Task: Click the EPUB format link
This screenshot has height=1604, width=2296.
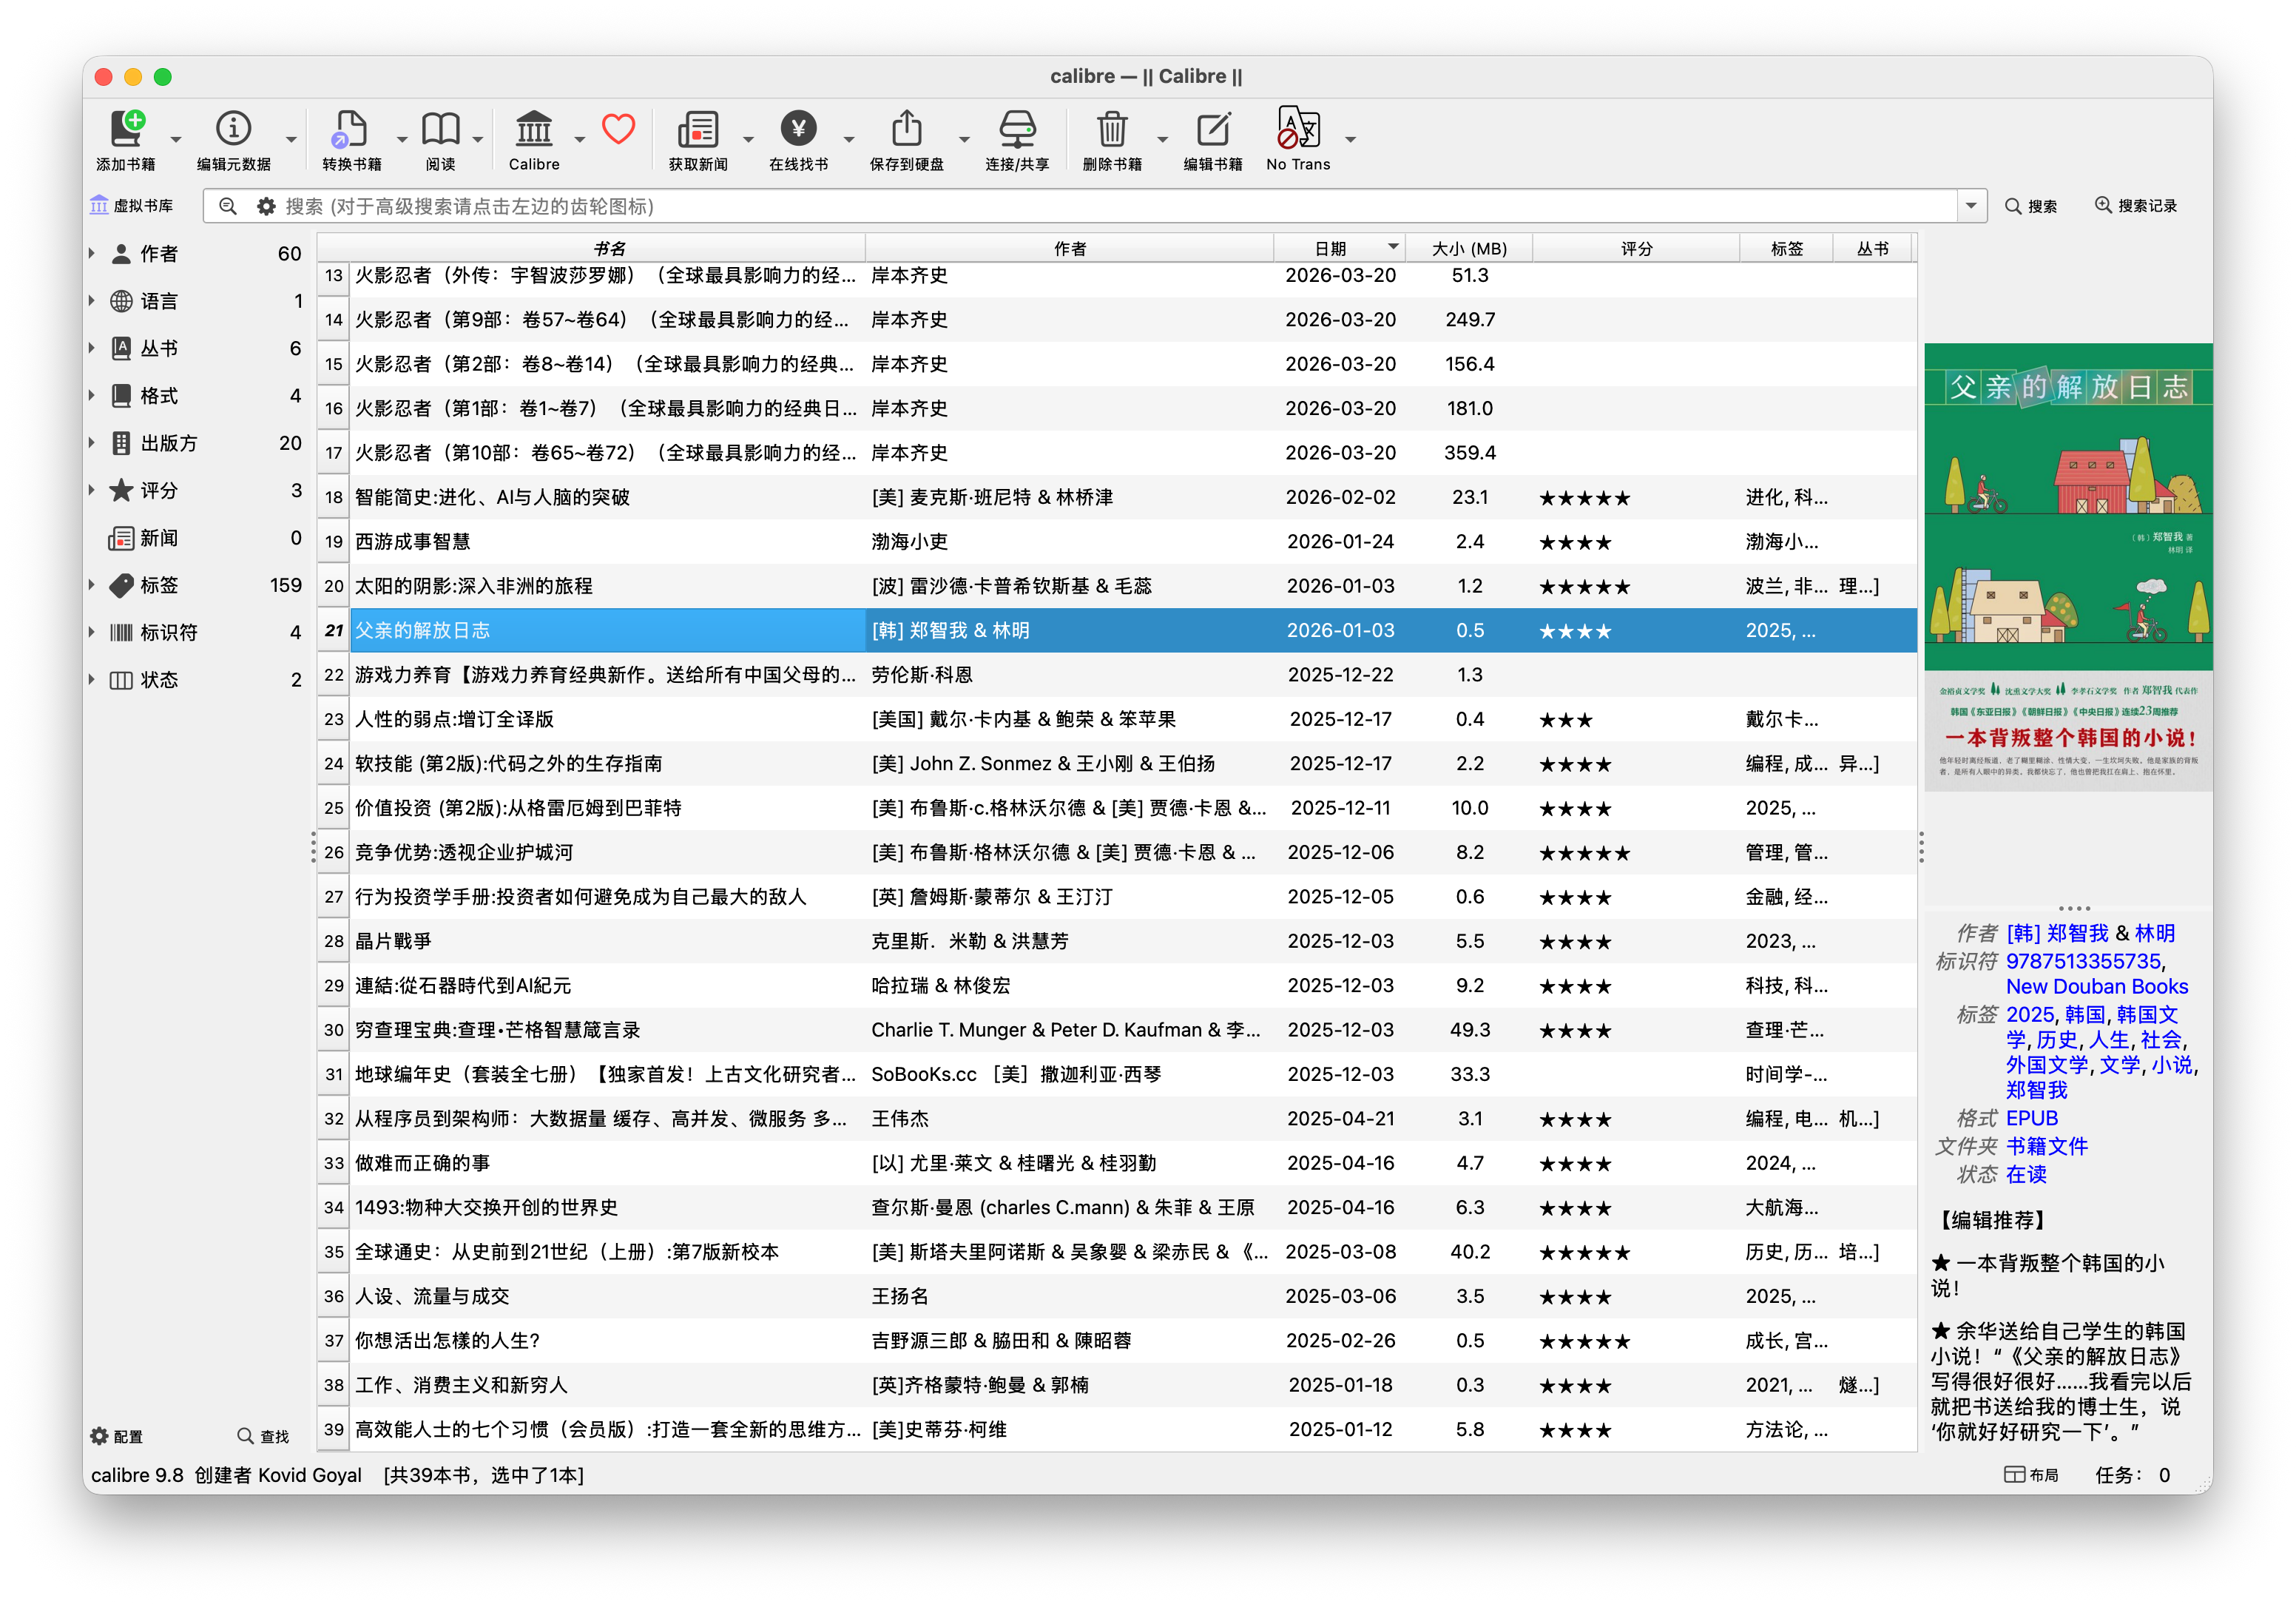Action: pyautogui.click(x=2032, y=1118)
